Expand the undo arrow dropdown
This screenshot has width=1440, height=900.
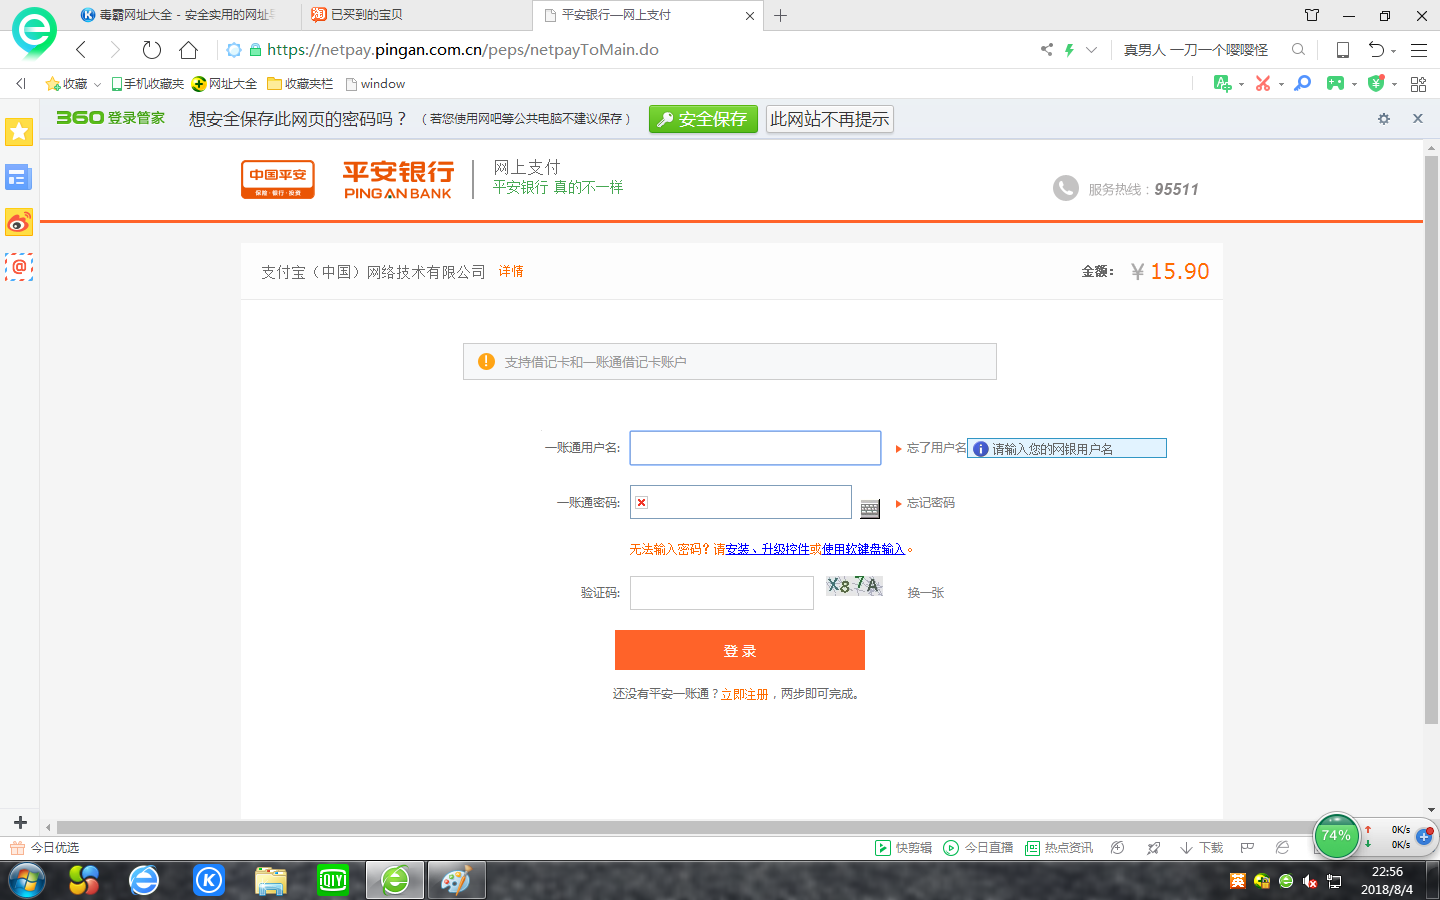point(1393,51)
